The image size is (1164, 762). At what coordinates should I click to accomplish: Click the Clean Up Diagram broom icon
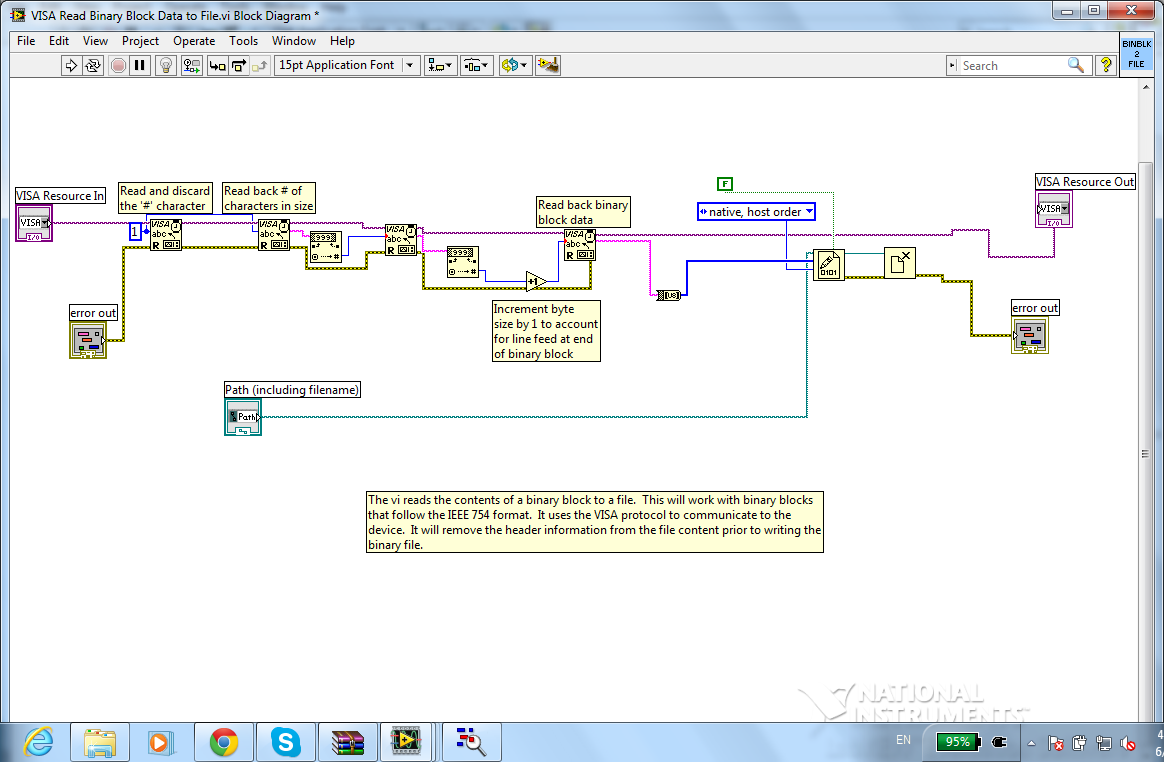tap(548, 65)
